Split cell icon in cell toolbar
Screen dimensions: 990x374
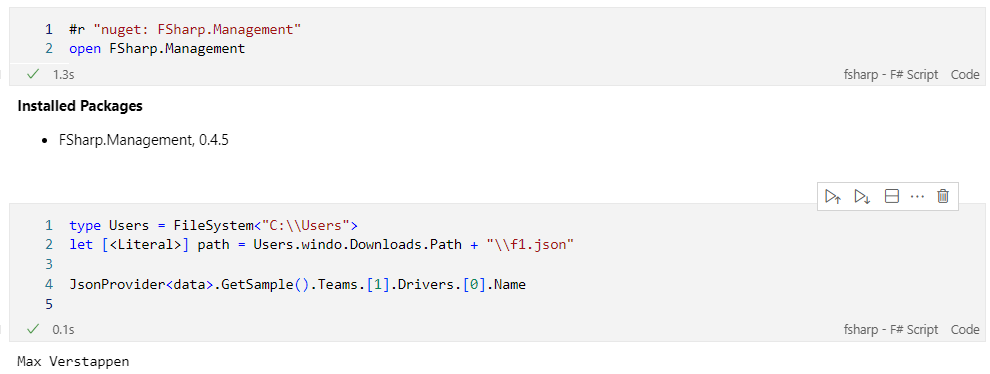pos(892,196)
